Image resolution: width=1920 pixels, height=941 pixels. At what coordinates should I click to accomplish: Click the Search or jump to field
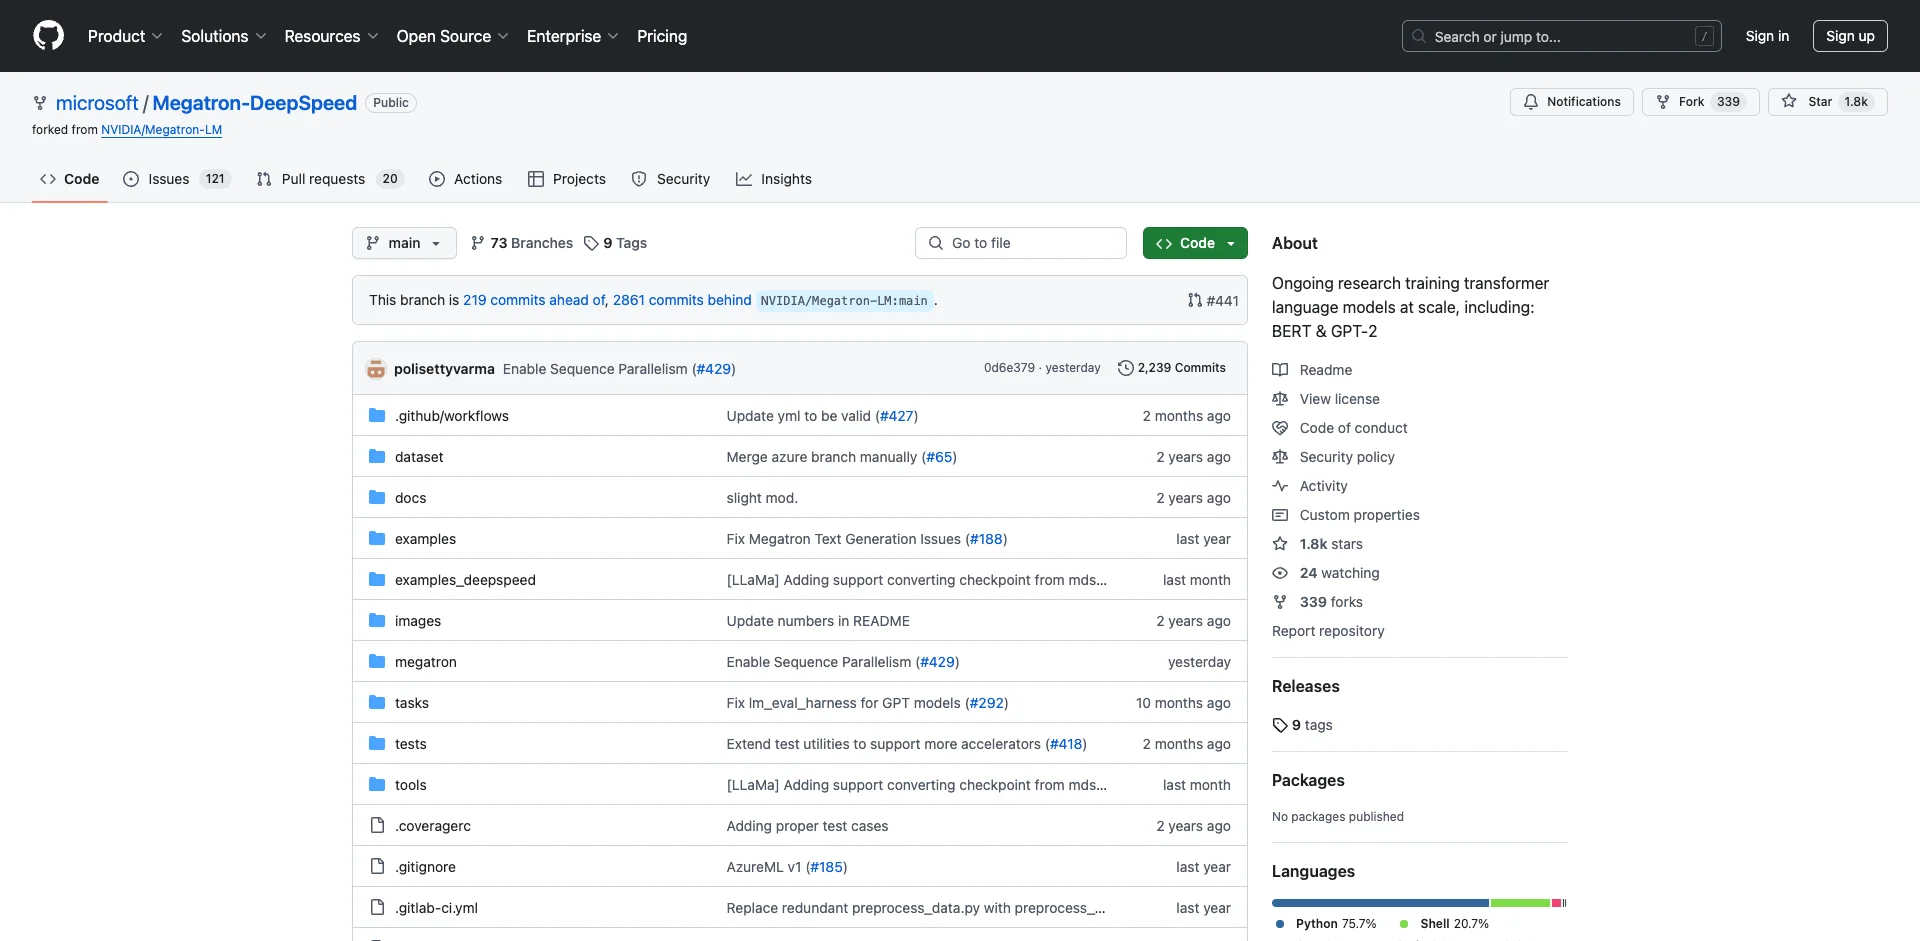1561,36
